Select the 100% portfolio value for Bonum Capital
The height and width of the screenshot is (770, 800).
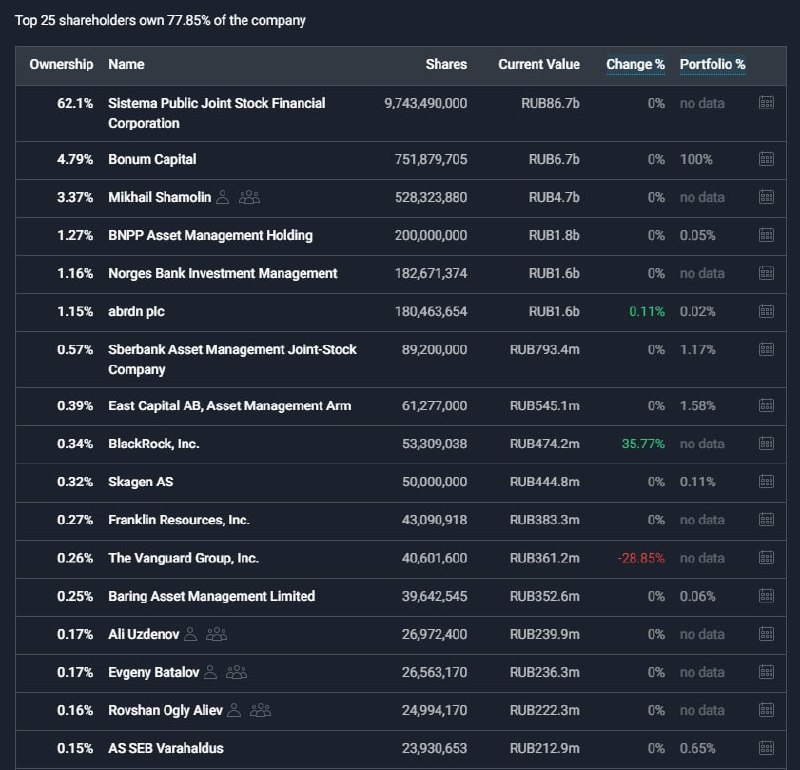[x=696, y=159]
